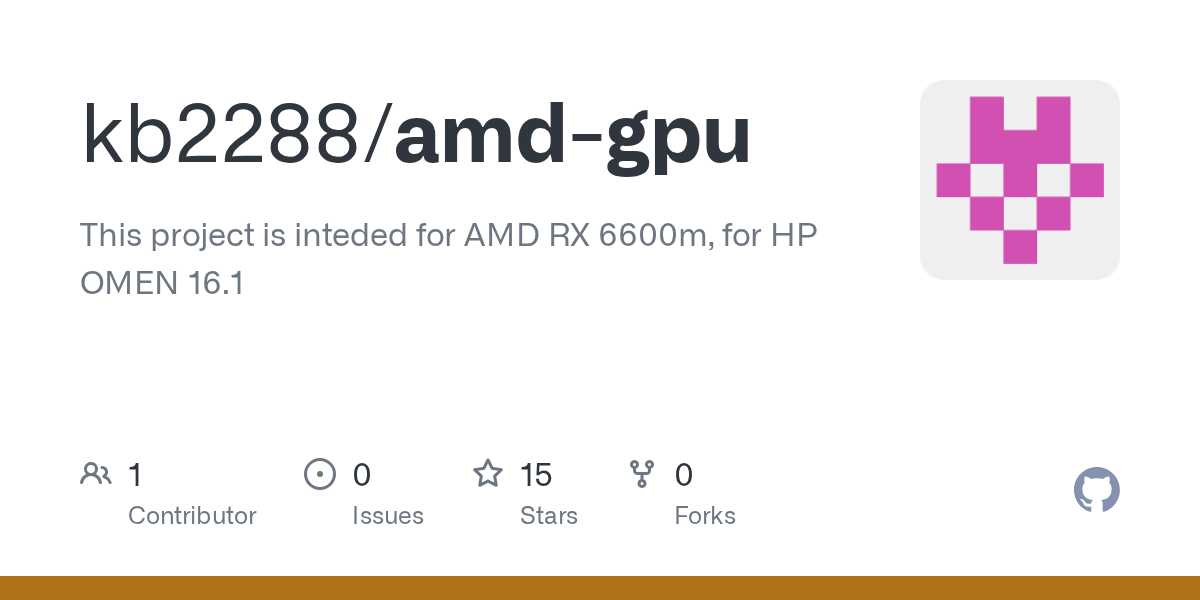
Task: Click the "OMEN 16.1" description line
Action: click(x=162, y=283)
